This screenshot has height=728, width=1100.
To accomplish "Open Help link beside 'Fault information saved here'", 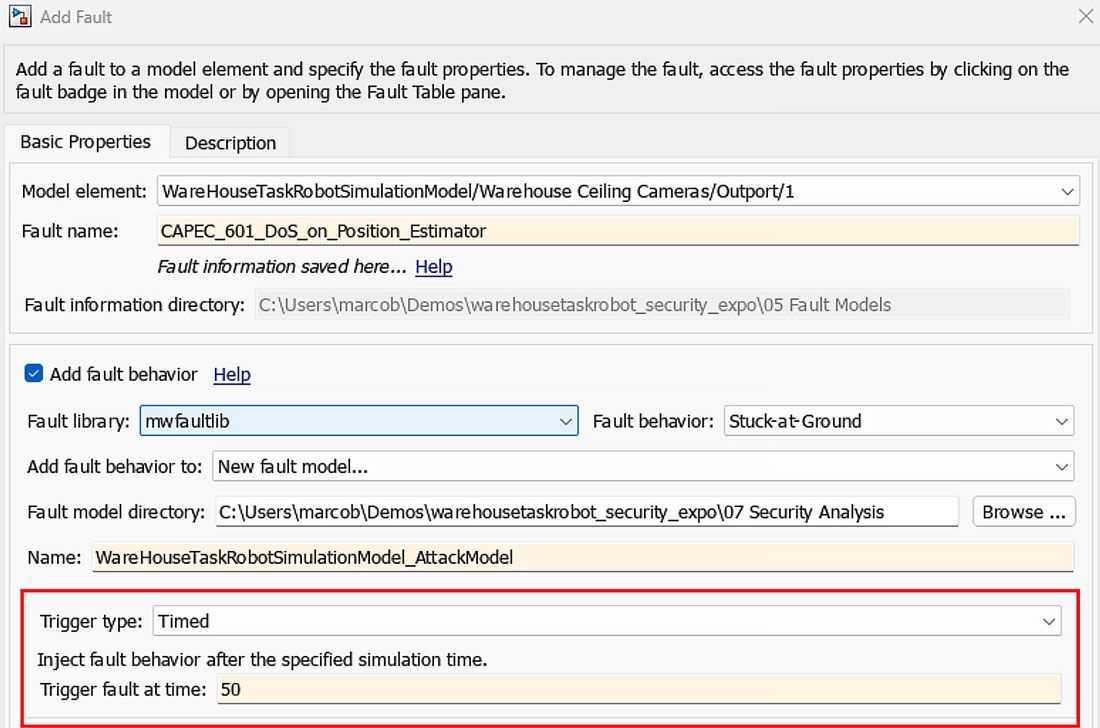I will (433, 267).
